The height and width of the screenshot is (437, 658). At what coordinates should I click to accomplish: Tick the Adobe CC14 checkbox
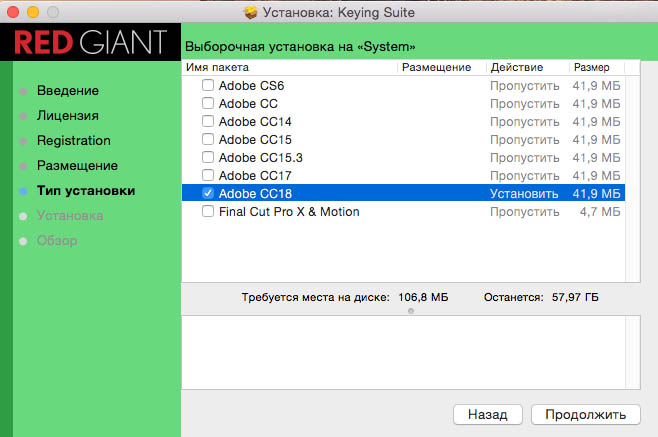click(208, 121)
